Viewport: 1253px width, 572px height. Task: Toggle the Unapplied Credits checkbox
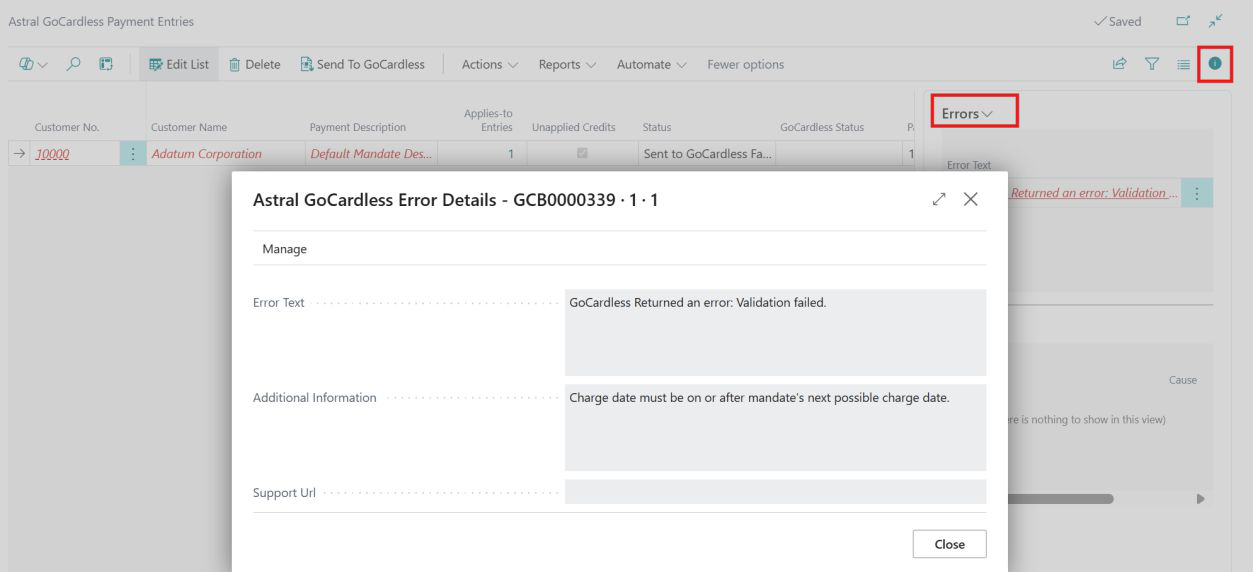point(582,154)
